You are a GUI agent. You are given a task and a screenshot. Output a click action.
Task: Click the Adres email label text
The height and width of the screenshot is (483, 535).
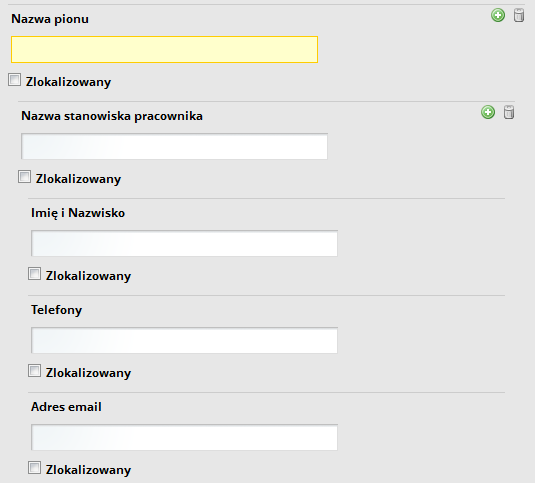(67, 407)
